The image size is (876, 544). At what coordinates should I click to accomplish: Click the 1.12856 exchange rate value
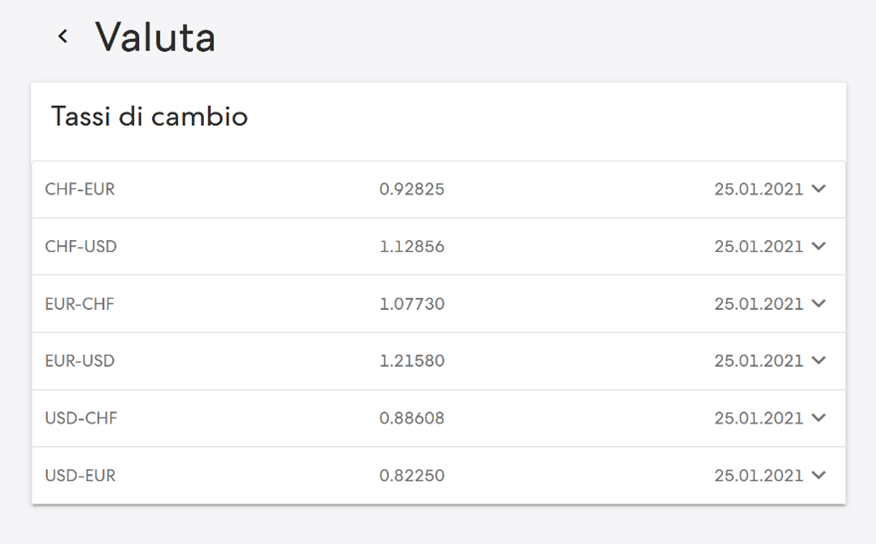click(412, 246)
